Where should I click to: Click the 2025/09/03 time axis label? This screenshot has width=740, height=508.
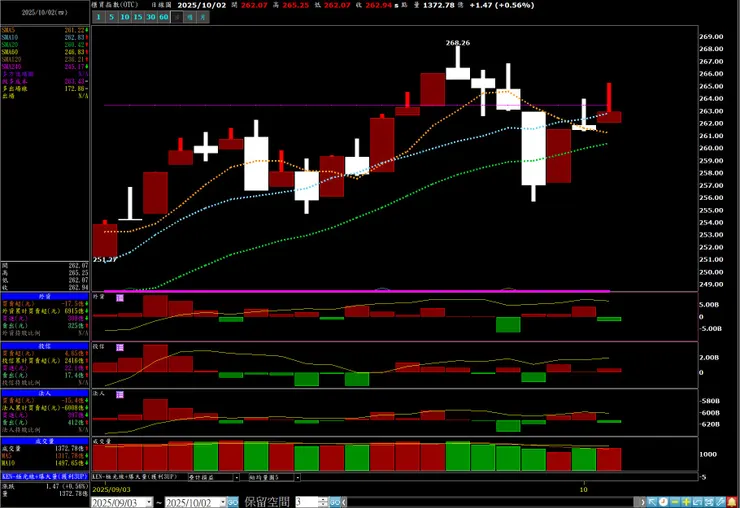click(111, 489)
